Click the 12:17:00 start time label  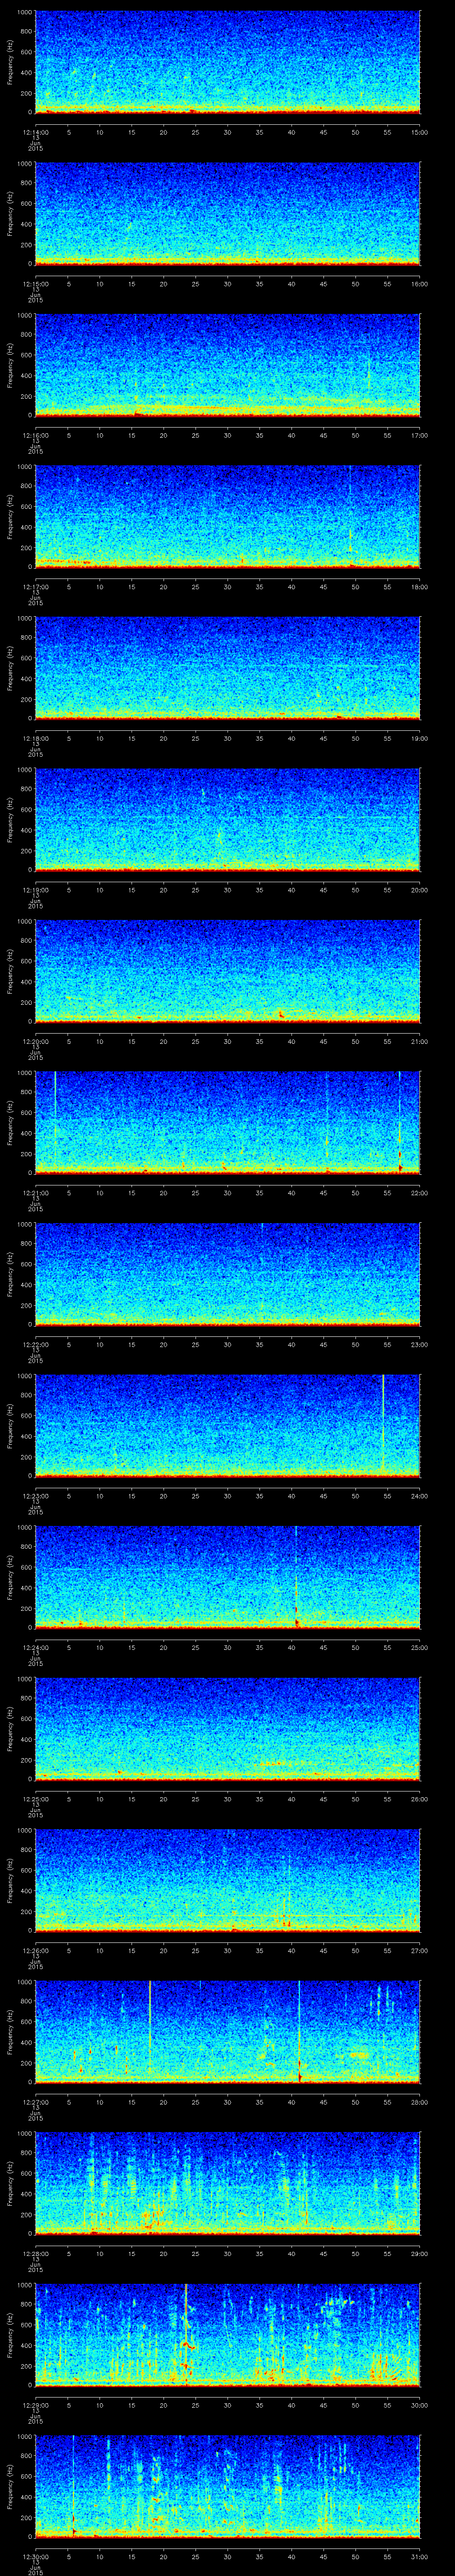coord(35,587)
